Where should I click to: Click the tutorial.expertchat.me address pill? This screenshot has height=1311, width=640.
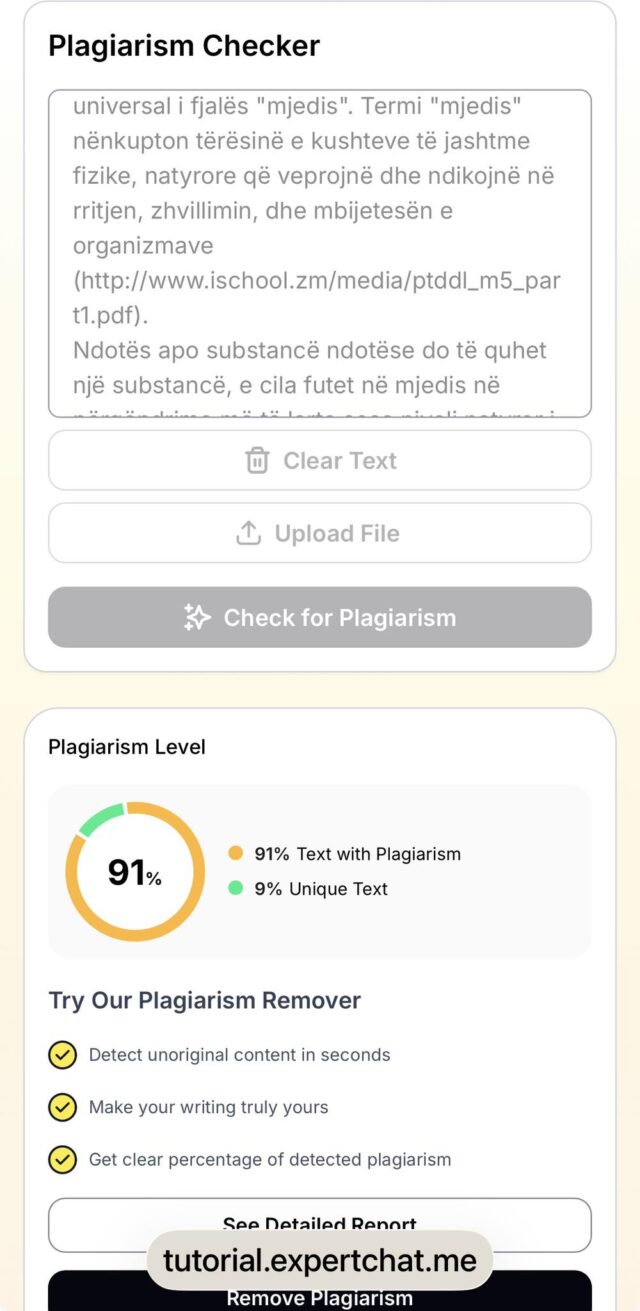[x=320, y=1260]
